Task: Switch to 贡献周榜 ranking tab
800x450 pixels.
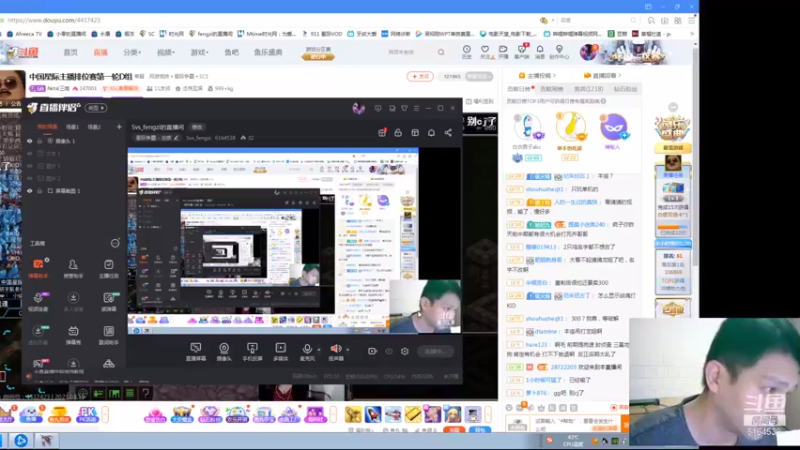Action: coord(552,89)
